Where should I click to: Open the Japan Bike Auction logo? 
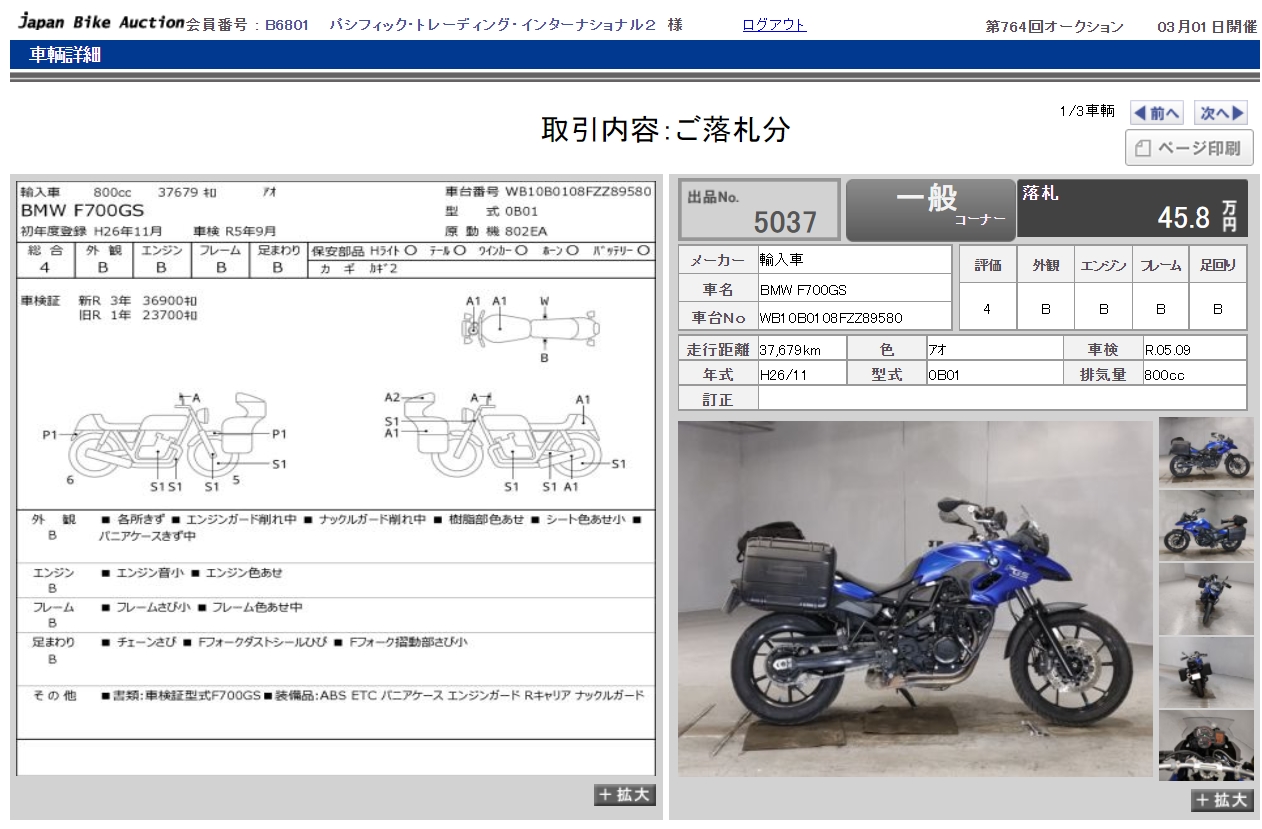pyautogui.click(x=101, y=22)
